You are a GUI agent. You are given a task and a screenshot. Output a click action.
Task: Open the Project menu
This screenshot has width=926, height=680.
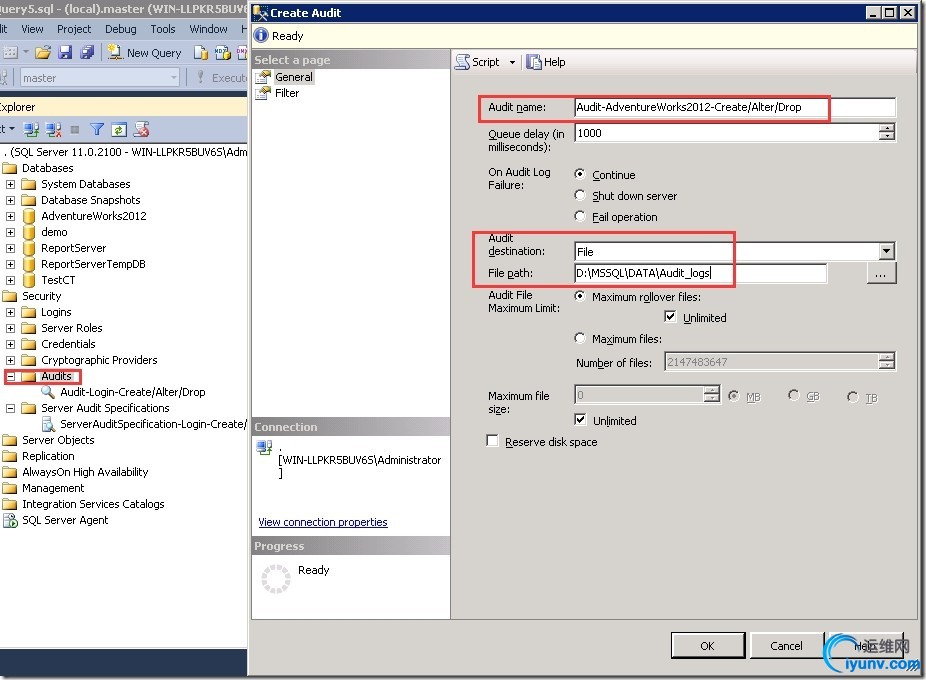pyautogui.click(x=74, y=29)
